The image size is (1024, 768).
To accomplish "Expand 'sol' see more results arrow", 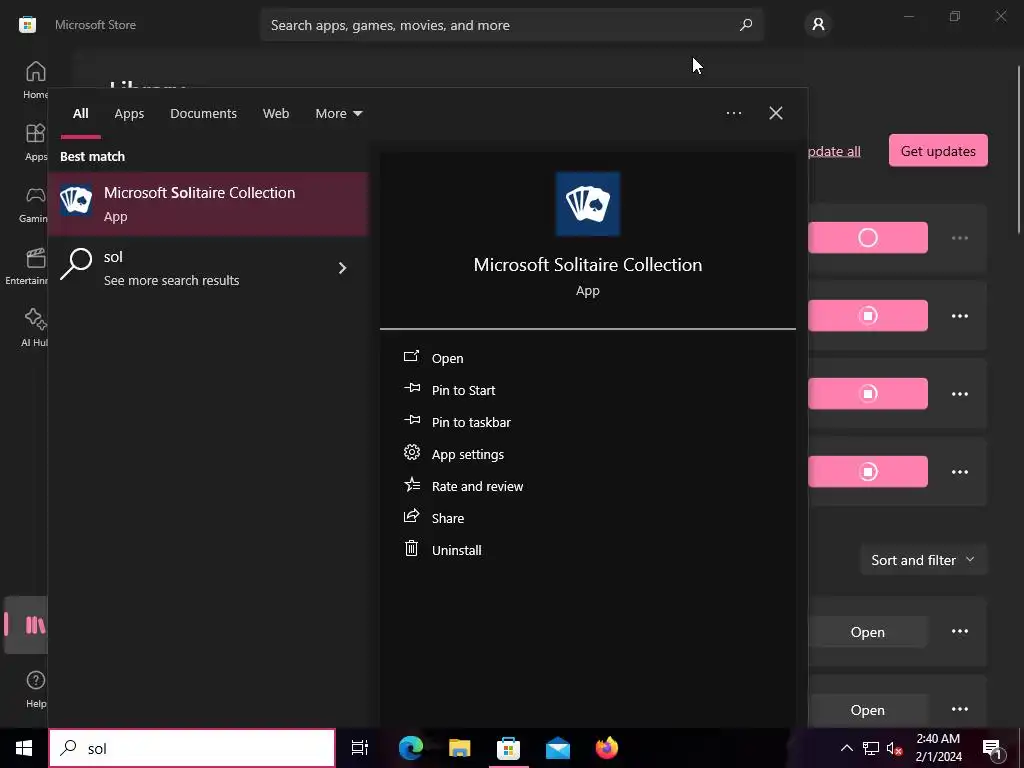I will point(342,268).
